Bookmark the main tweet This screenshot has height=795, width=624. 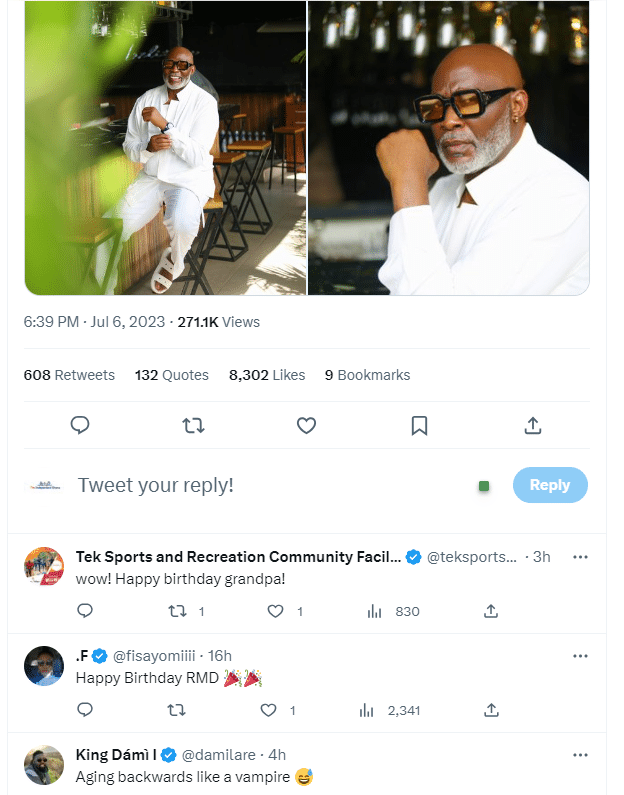pos(420,425)
